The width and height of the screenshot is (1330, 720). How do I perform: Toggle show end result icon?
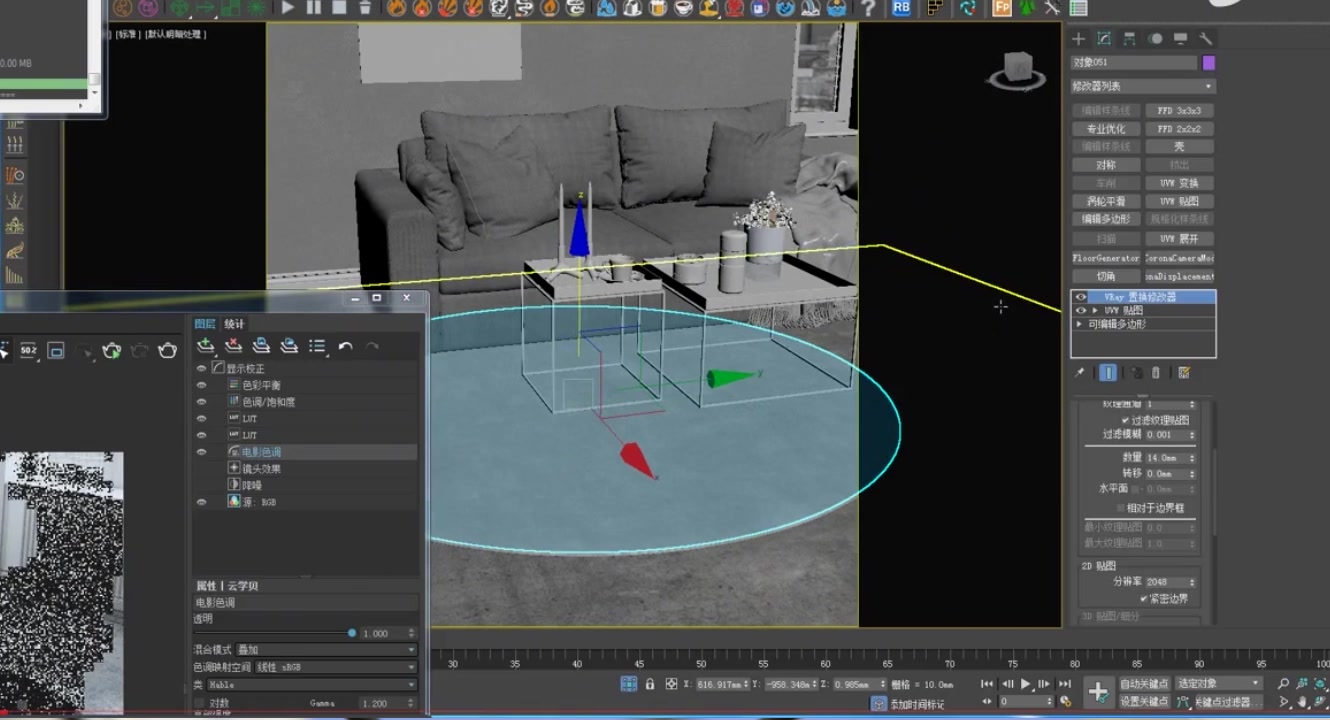[x=1108, y=372]
